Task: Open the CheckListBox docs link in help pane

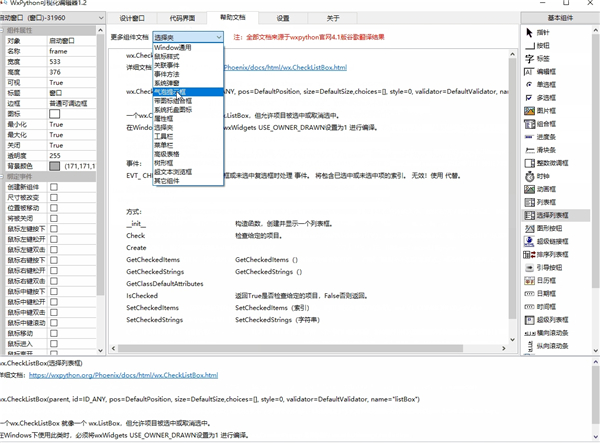Action: [x=285, y=67]
